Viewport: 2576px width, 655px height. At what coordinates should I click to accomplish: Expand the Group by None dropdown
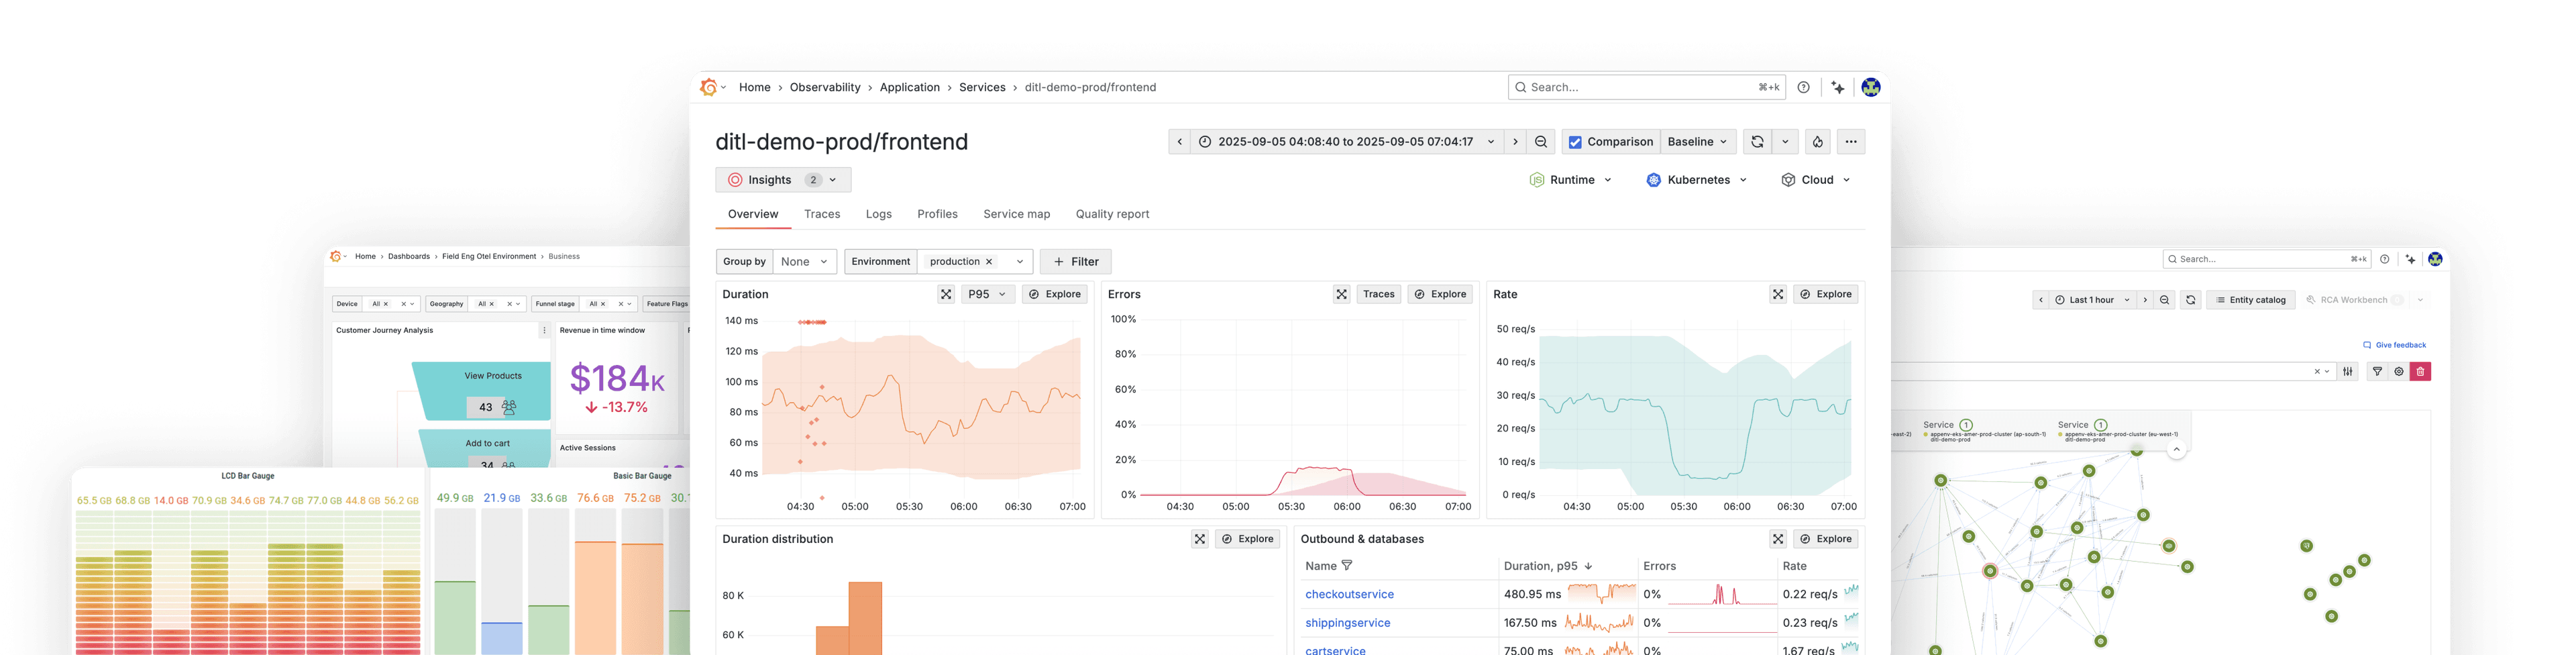coord(804,262)
